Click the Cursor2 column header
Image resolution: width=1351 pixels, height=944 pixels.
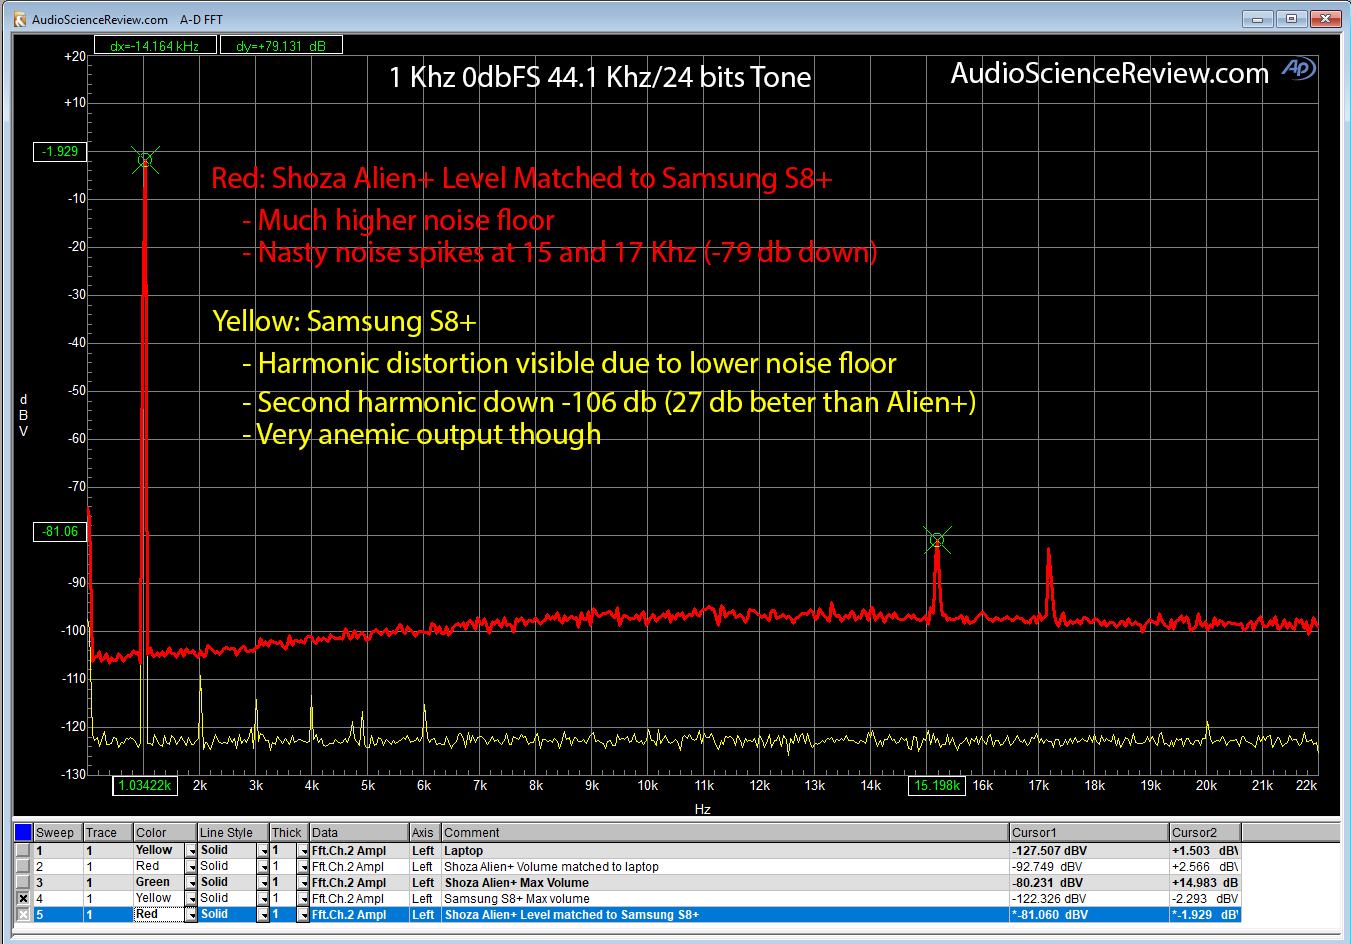(1205, 832)
